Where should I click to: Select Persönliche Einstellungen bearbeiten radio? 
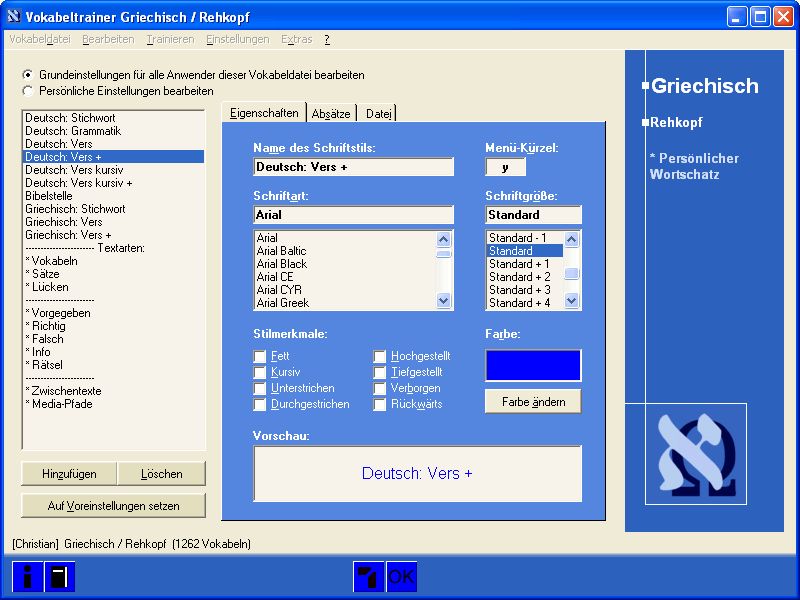28,91
